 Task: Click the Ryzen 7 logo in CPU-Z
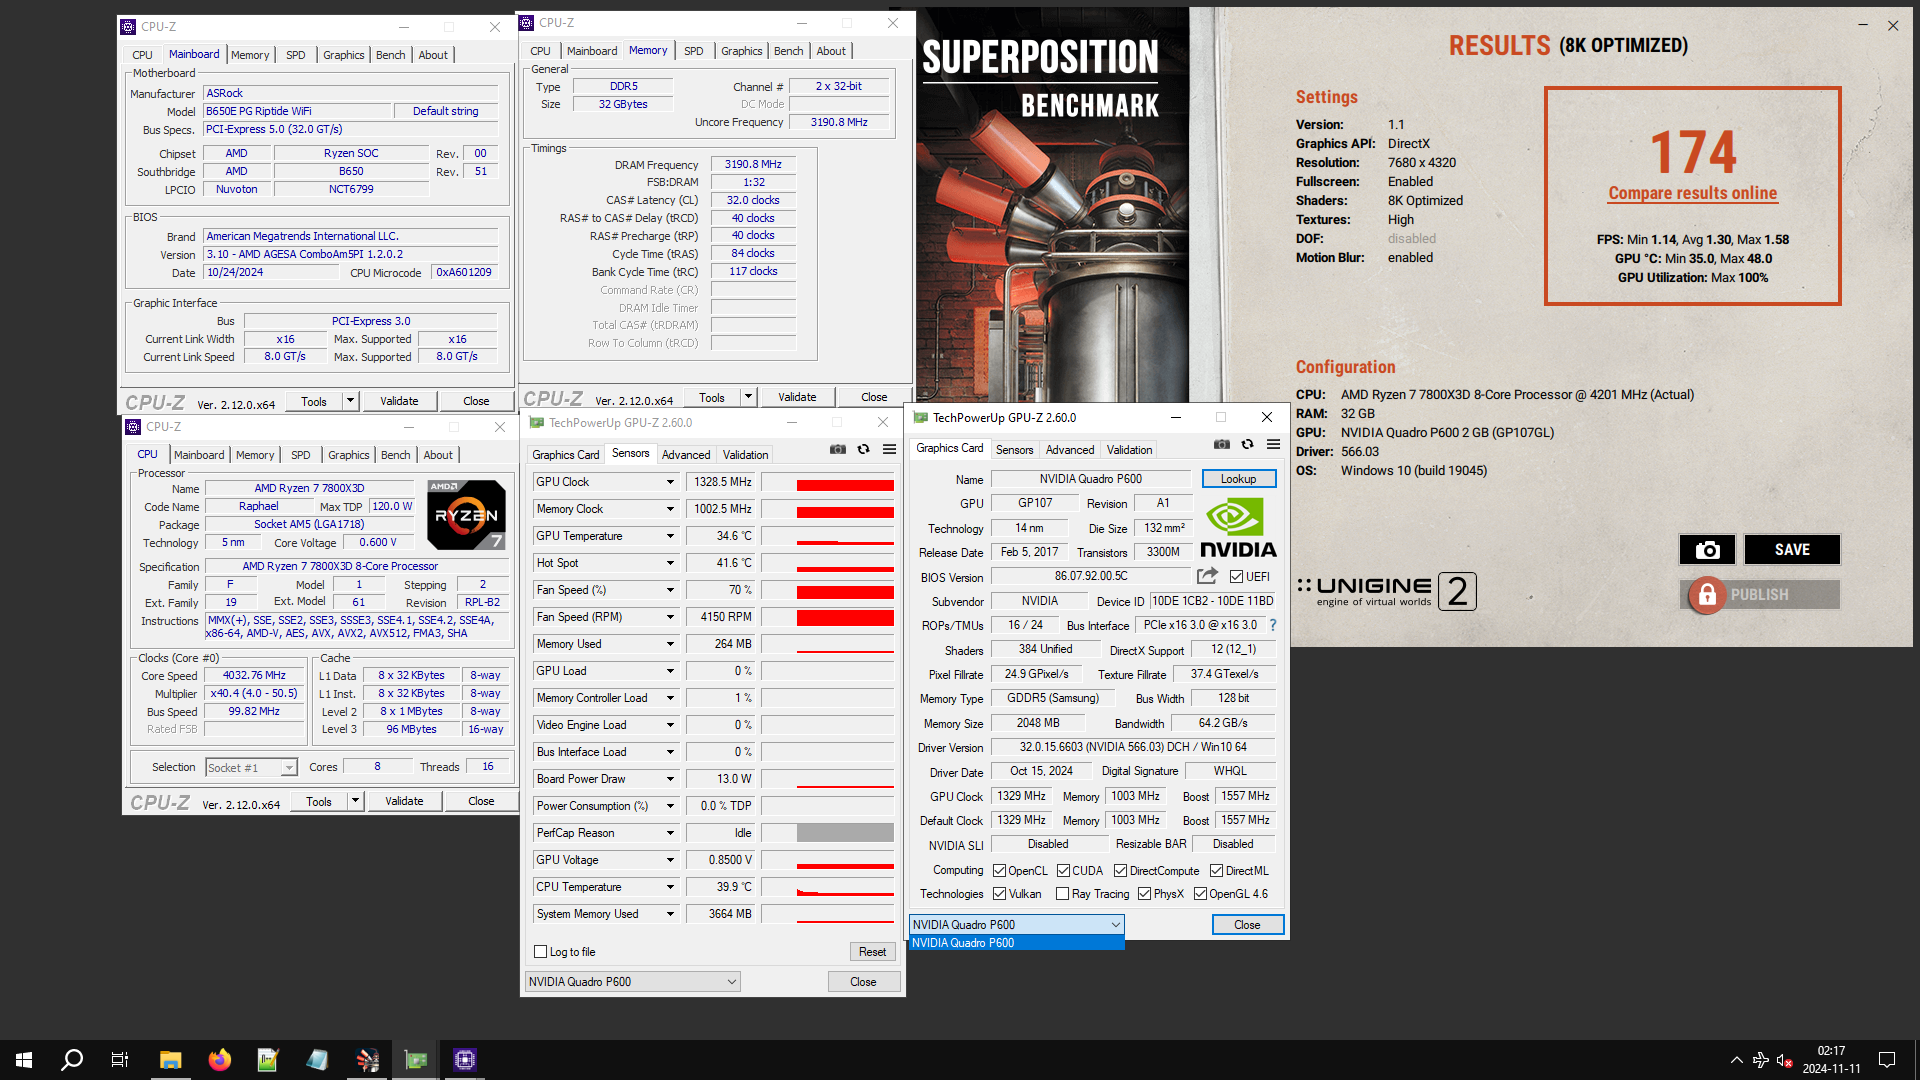point(466,515)
